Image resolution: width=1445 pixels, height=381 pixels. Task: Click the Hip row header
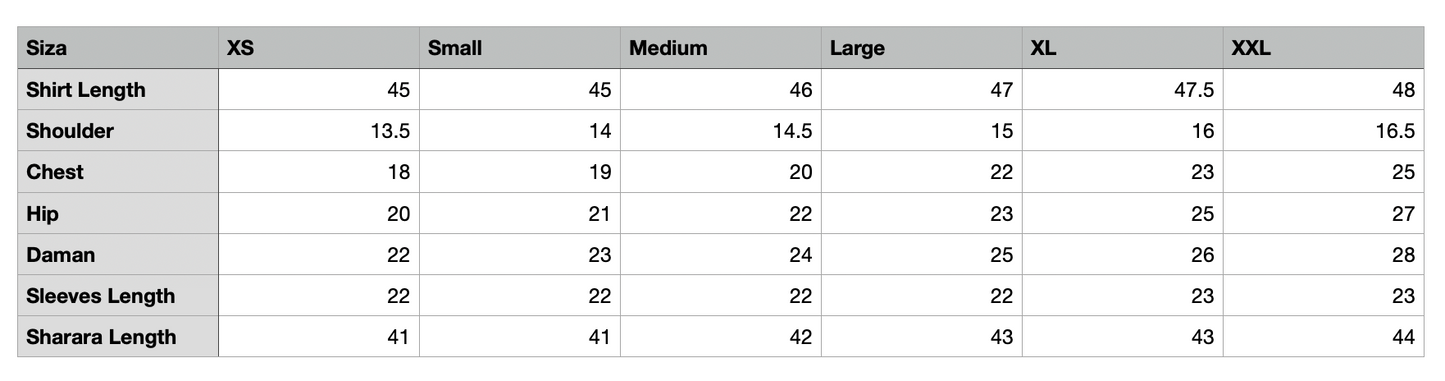click(118, 213)
